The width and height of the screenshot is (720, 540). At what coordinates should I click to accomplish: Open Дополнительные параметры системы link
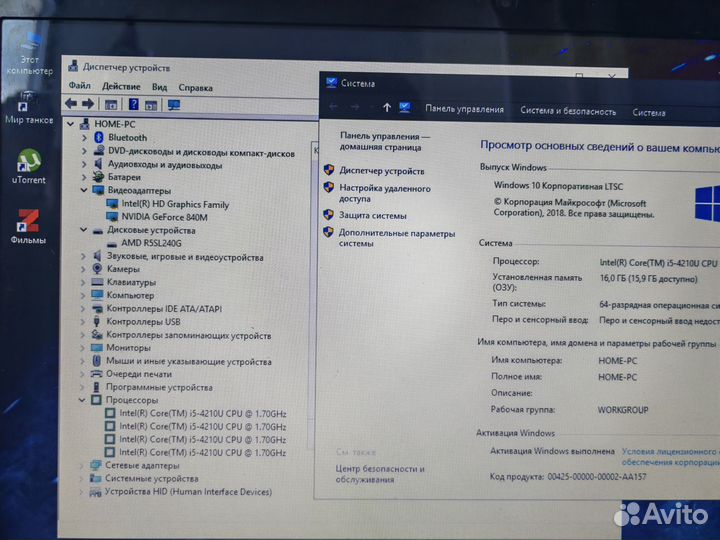pos(397,238)
